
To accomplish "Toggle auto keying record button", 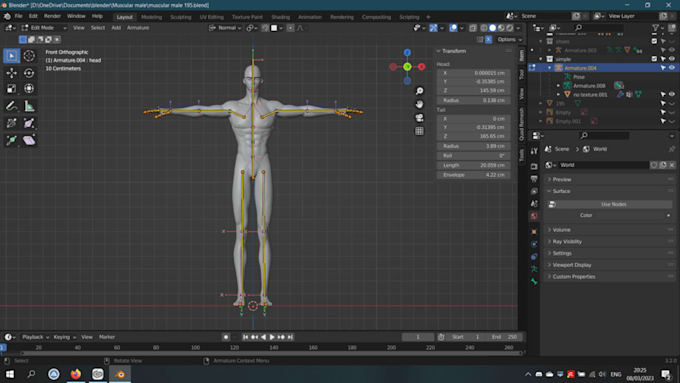I will [226, 337].
